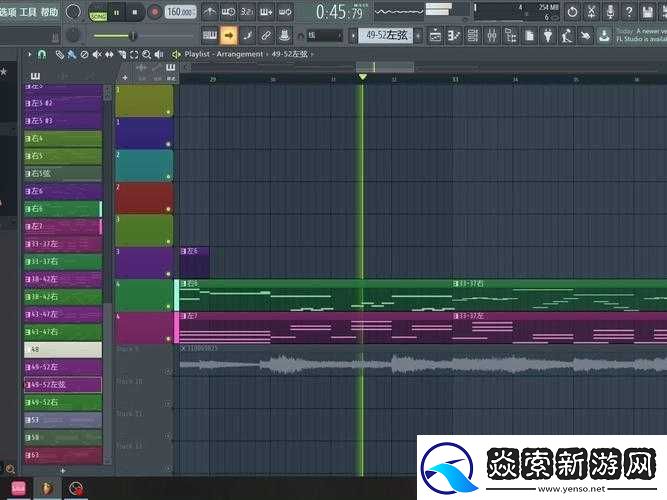667x500 pixels.
Task: Click the Record button in transport
Action: click(x=154, y=12)
